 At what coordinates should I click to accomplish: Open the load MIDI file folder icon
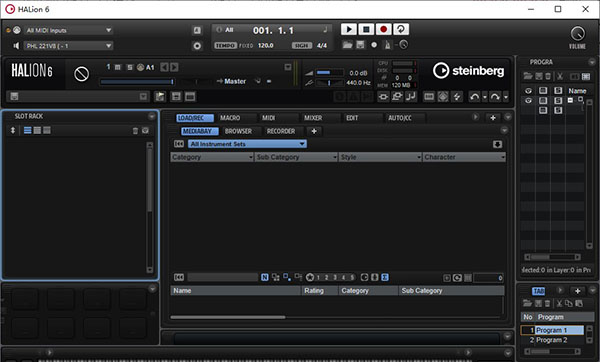coord(347,45)
